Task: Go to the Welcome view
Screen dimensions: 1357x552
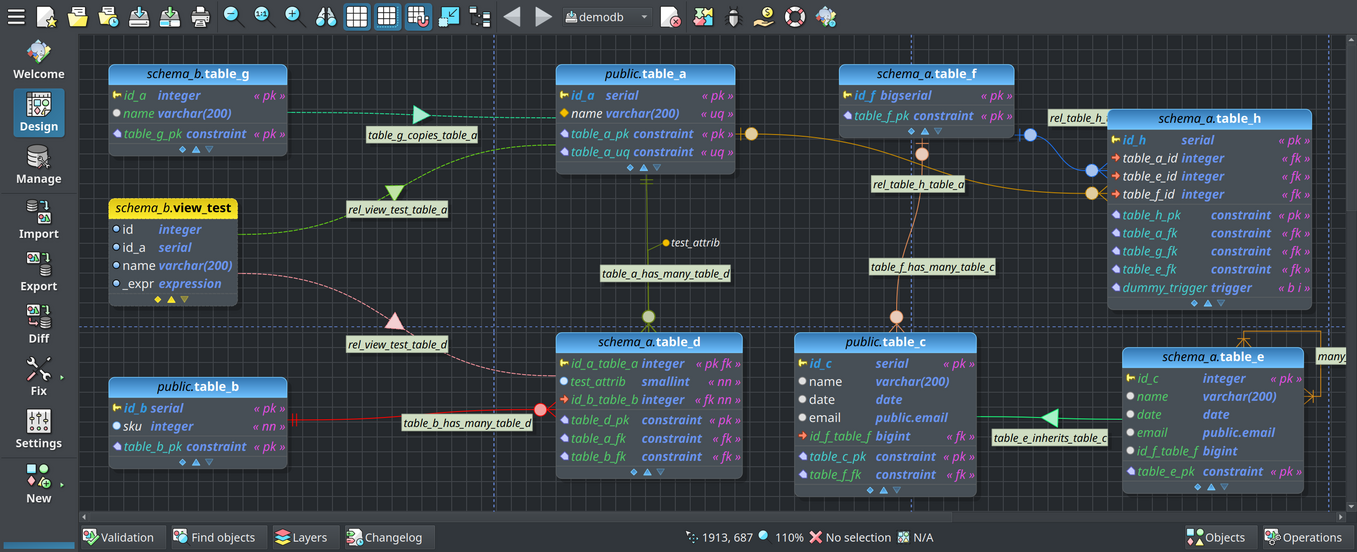Action: point(38,60)
